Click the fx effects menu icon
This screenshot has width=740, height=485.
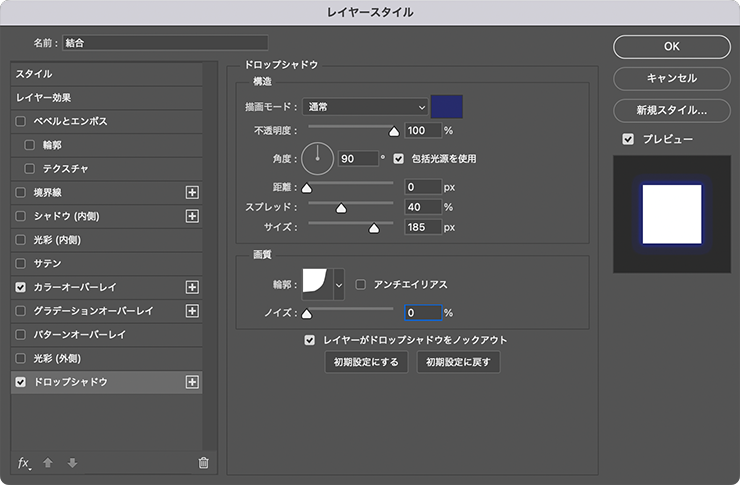coord(25,462)
